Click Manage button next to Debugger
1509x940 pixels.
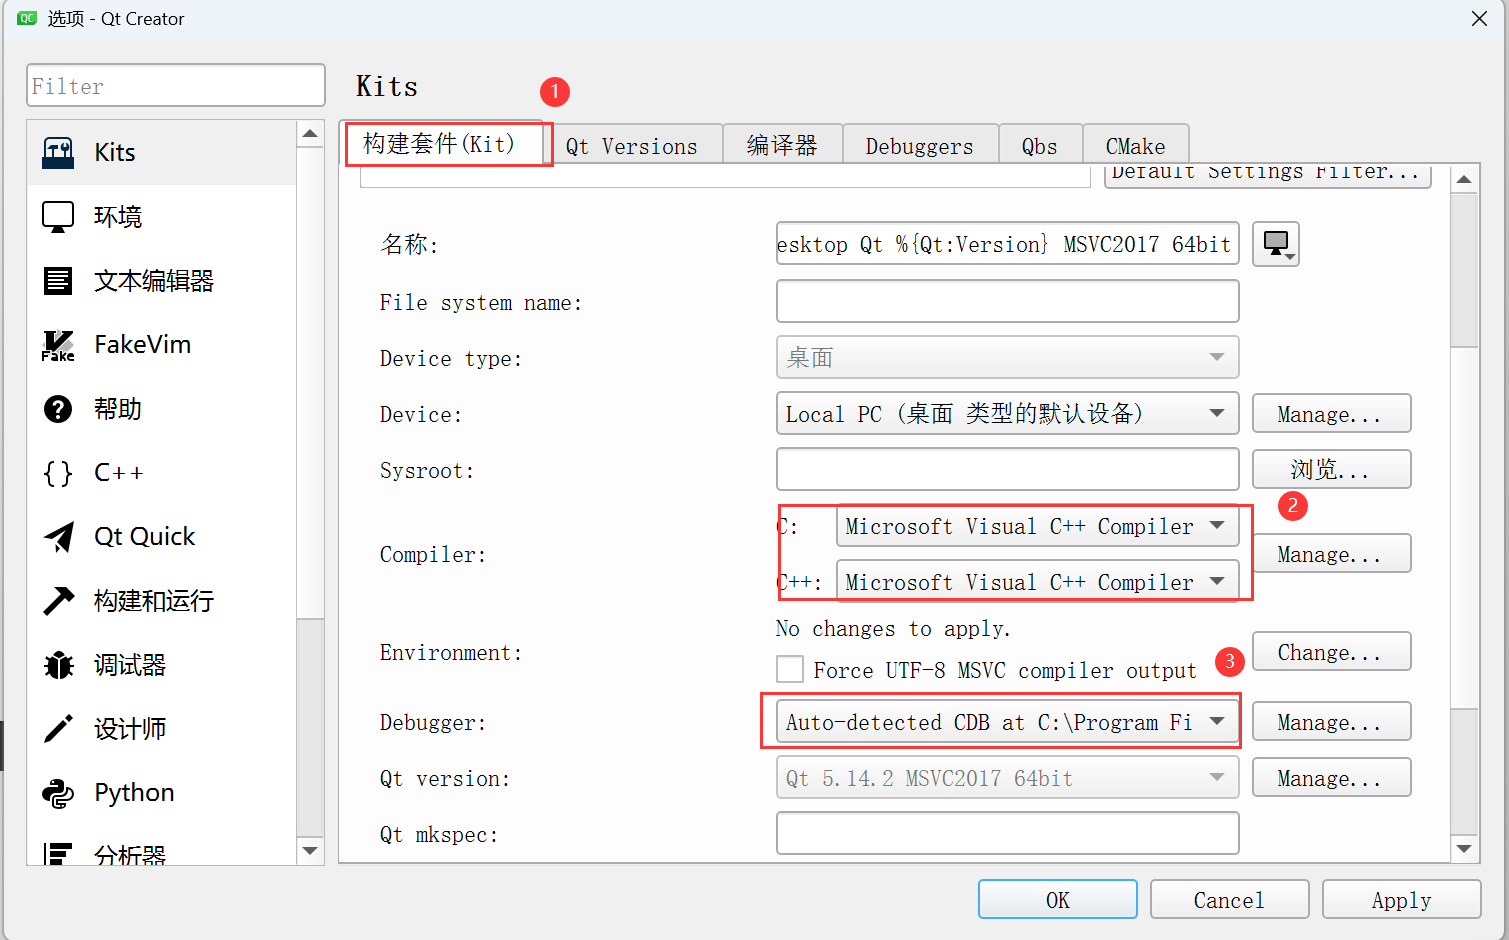[1331, 722]
